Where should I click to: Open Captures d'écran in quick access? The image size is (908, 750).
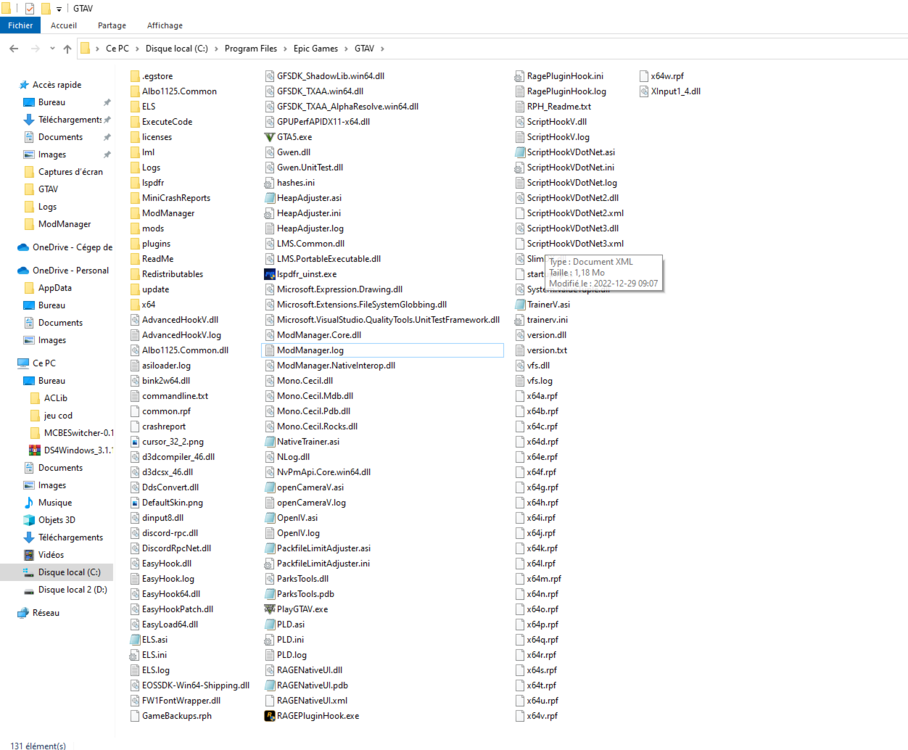(70, 172)
